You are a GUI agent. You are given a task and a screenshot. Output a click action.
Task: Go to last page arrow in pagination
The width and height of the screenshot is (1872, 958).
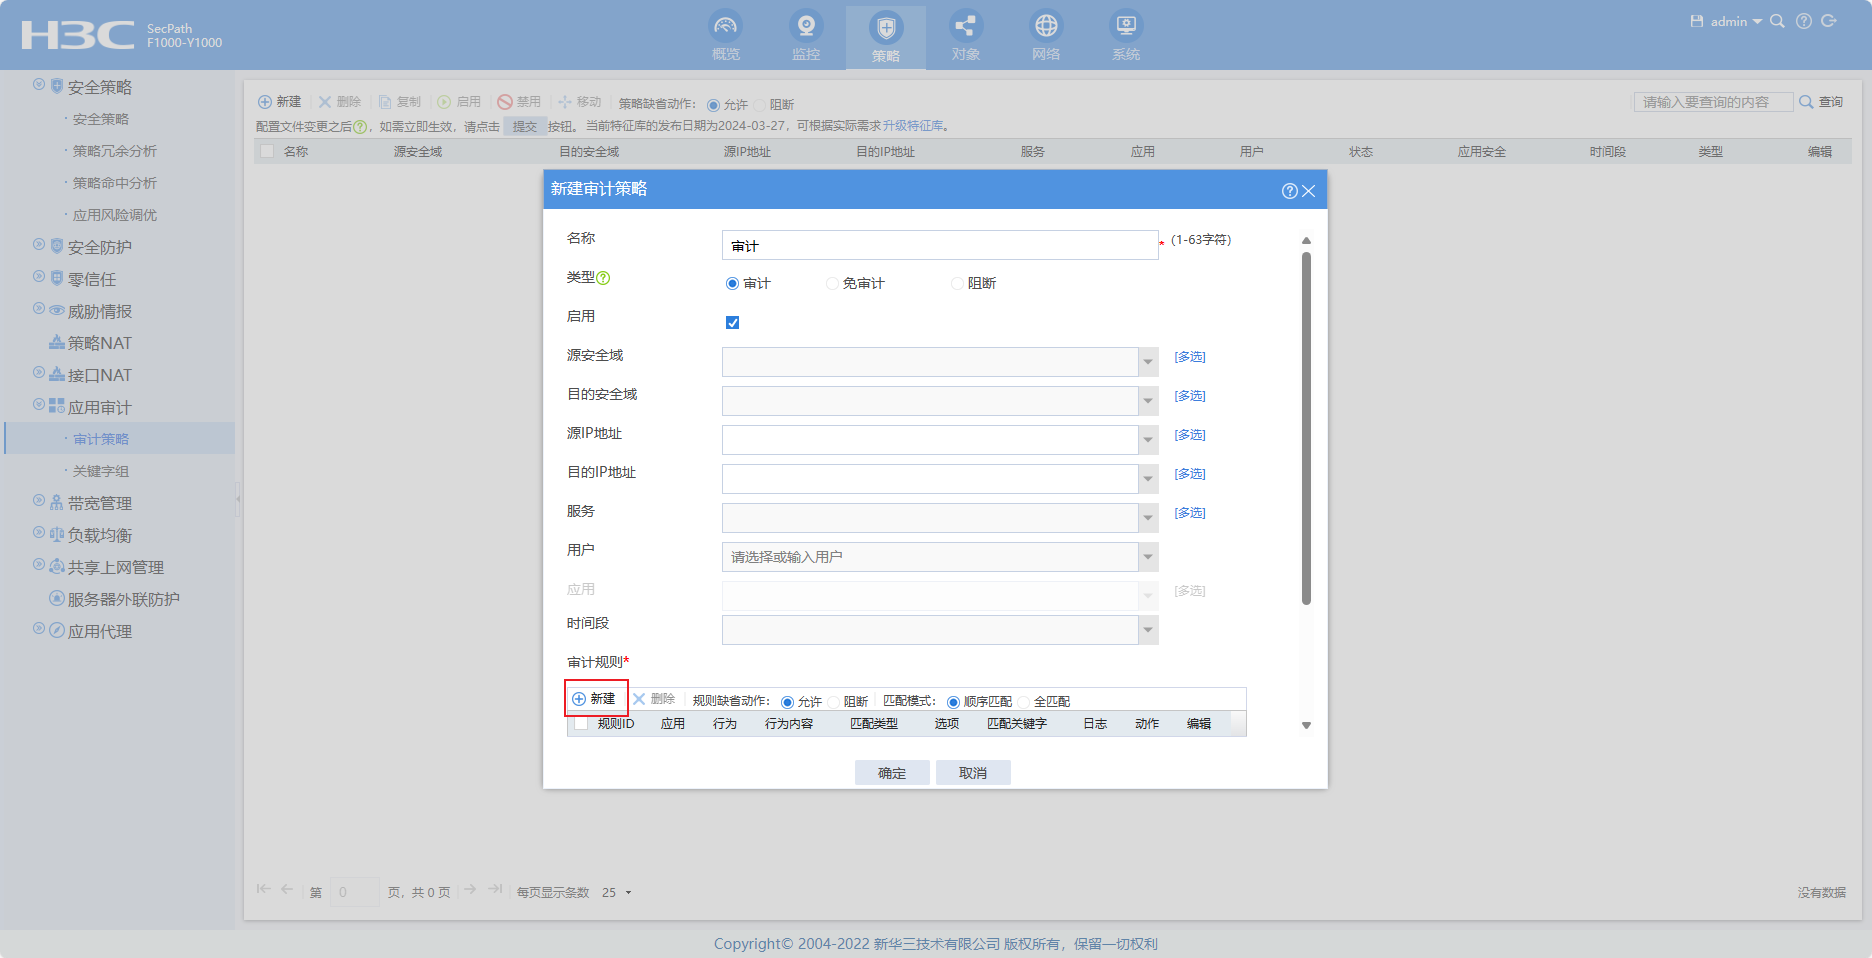pos(495,889)
